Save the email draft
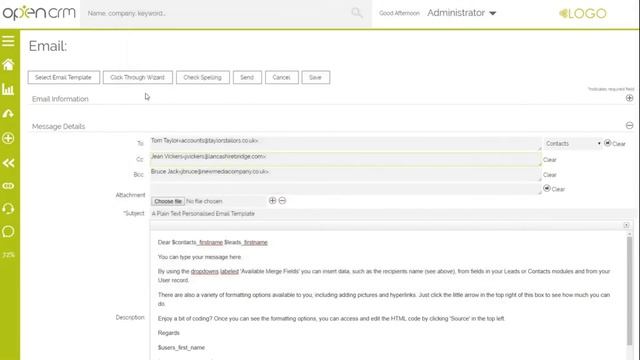Viewport: 640px width, 360px height. tap(316, 78)
